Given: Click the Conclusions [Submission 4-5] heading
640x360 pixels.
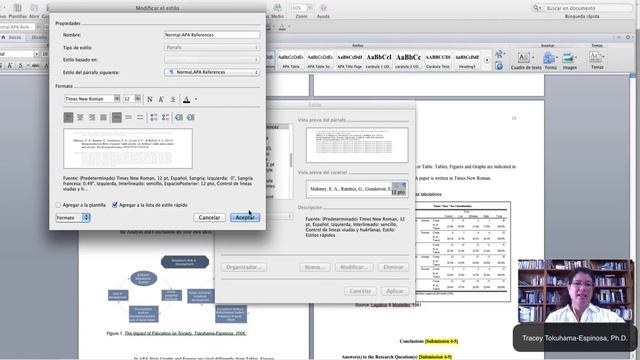Looking at the screenshot, I should click(x=429, y=341).
